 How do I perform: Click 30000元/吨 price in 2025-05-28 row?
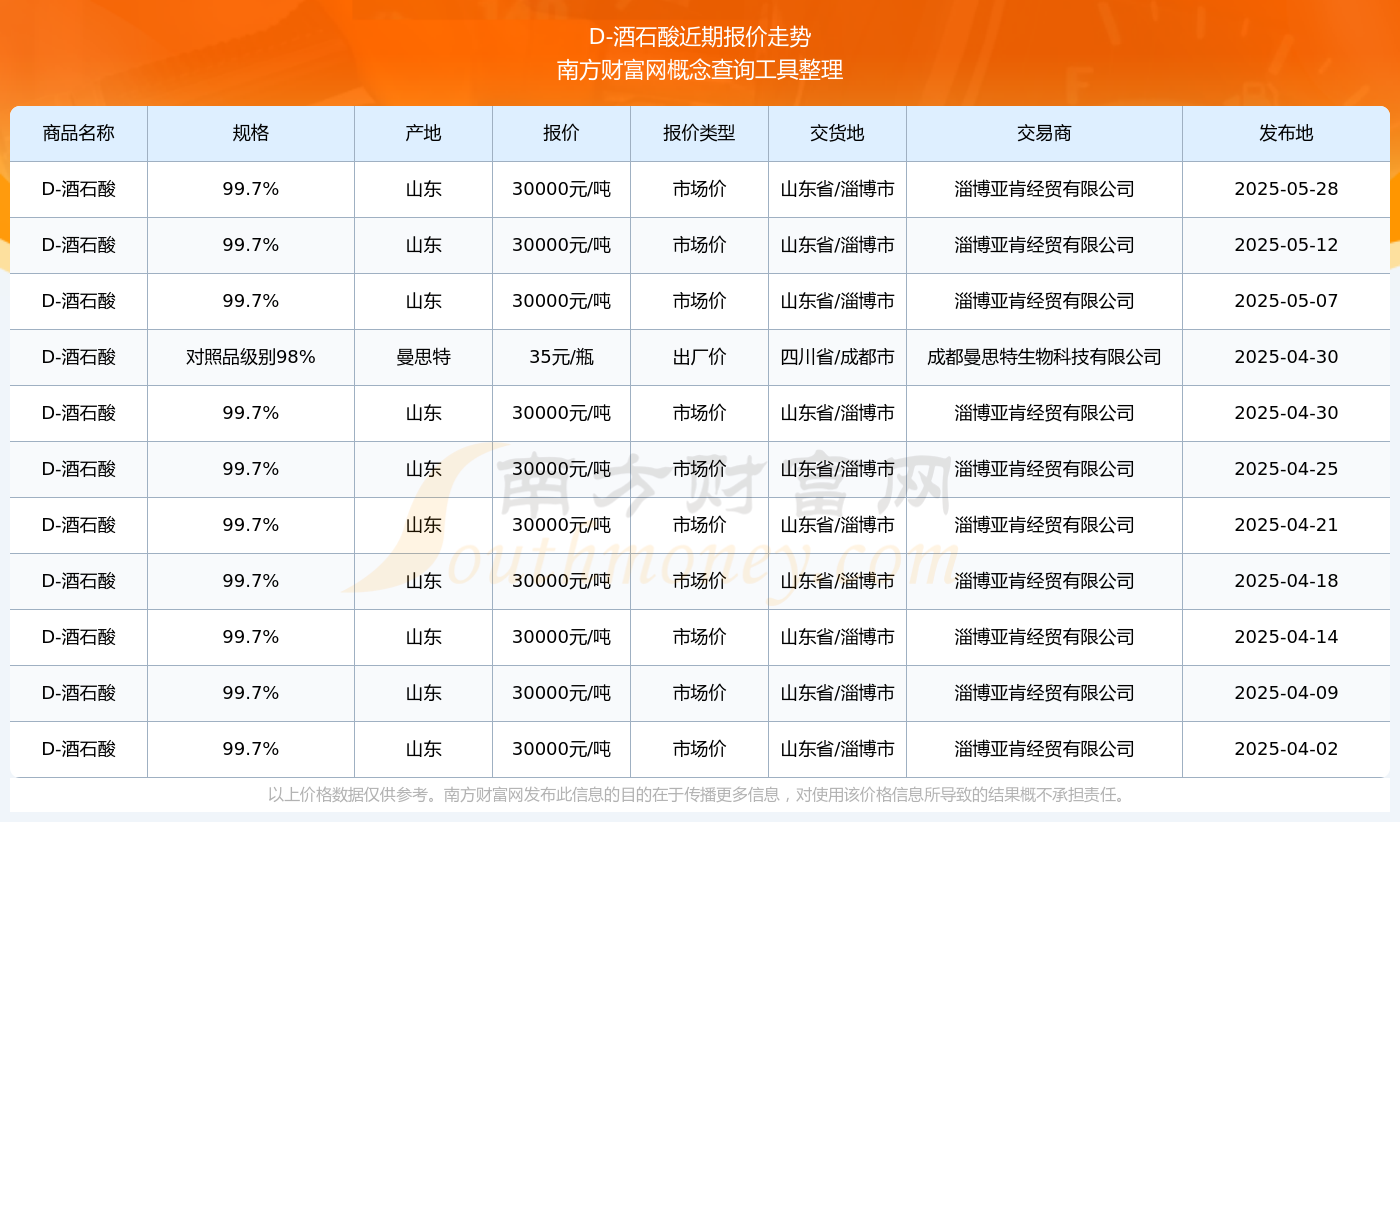click(562, 189)
